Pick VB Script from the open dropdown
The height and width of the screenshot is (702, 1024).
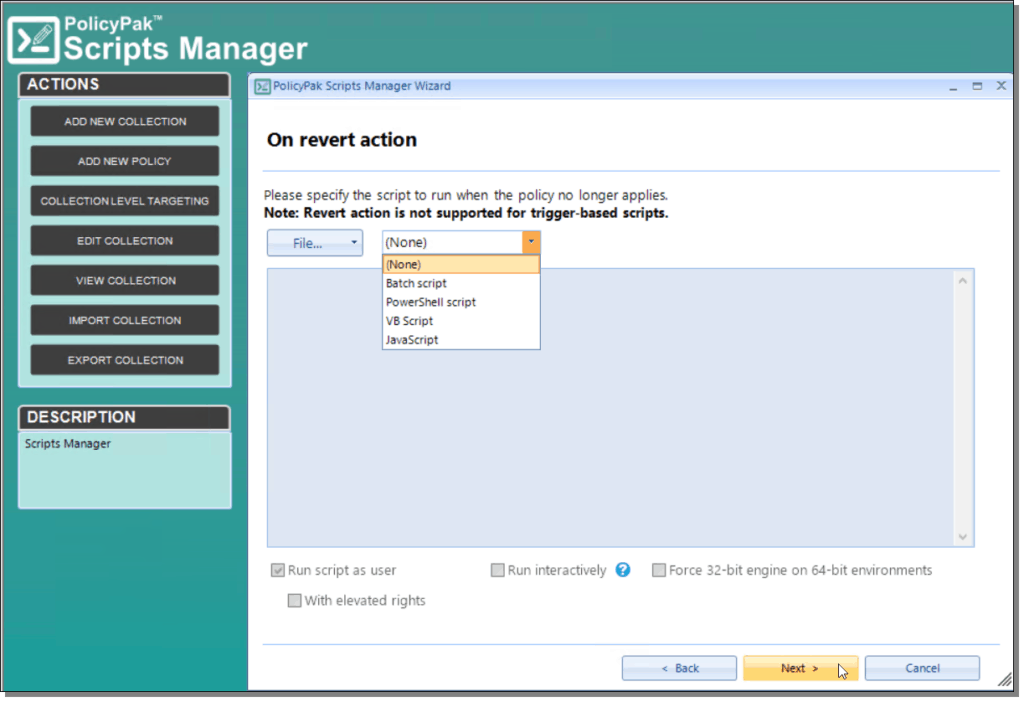(408, 320)
